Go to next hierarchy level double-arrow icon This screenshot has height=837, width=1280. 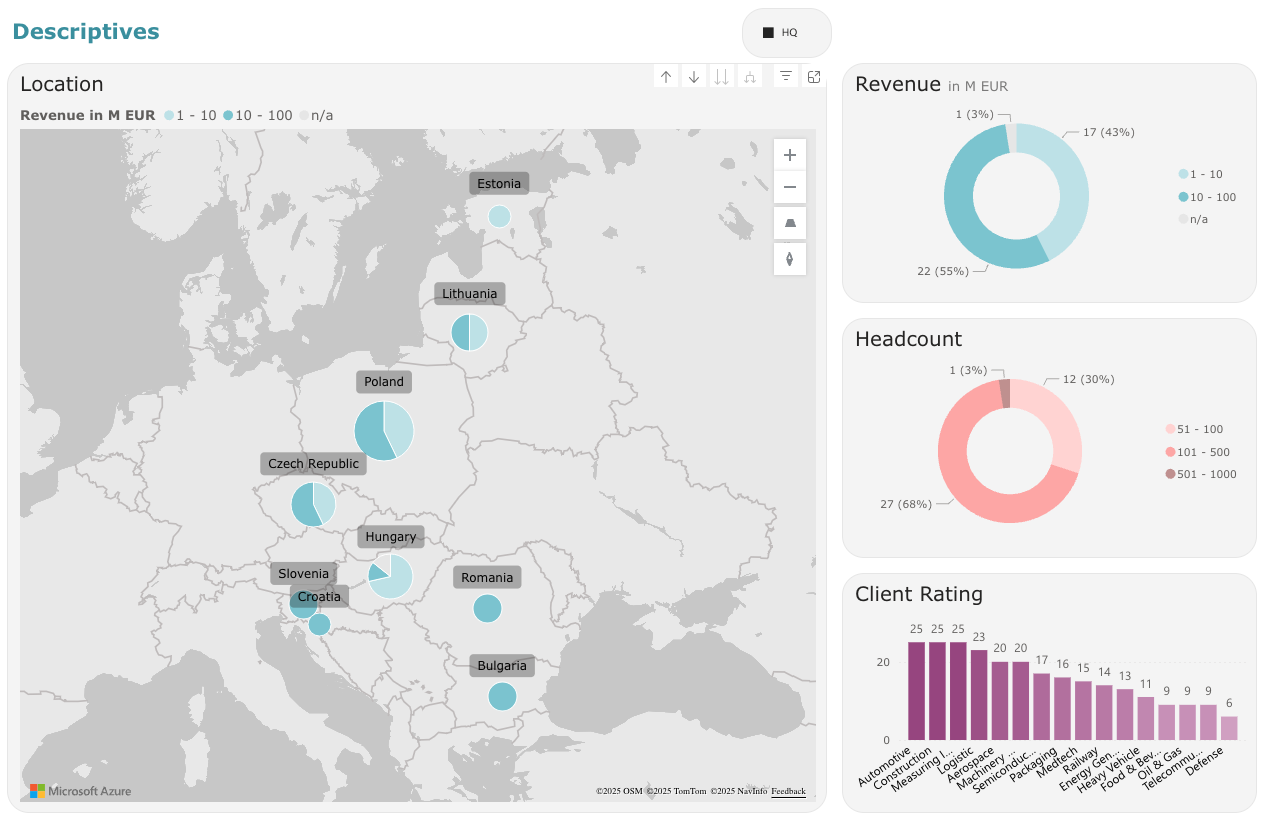pyautogui.click(x=722, y=77)
